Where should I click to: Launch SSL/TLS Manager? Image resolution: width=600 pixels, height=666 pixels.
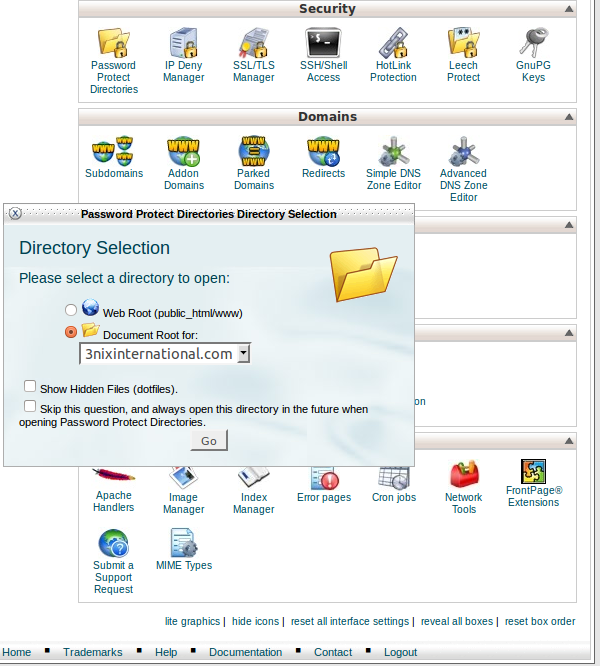254,55
